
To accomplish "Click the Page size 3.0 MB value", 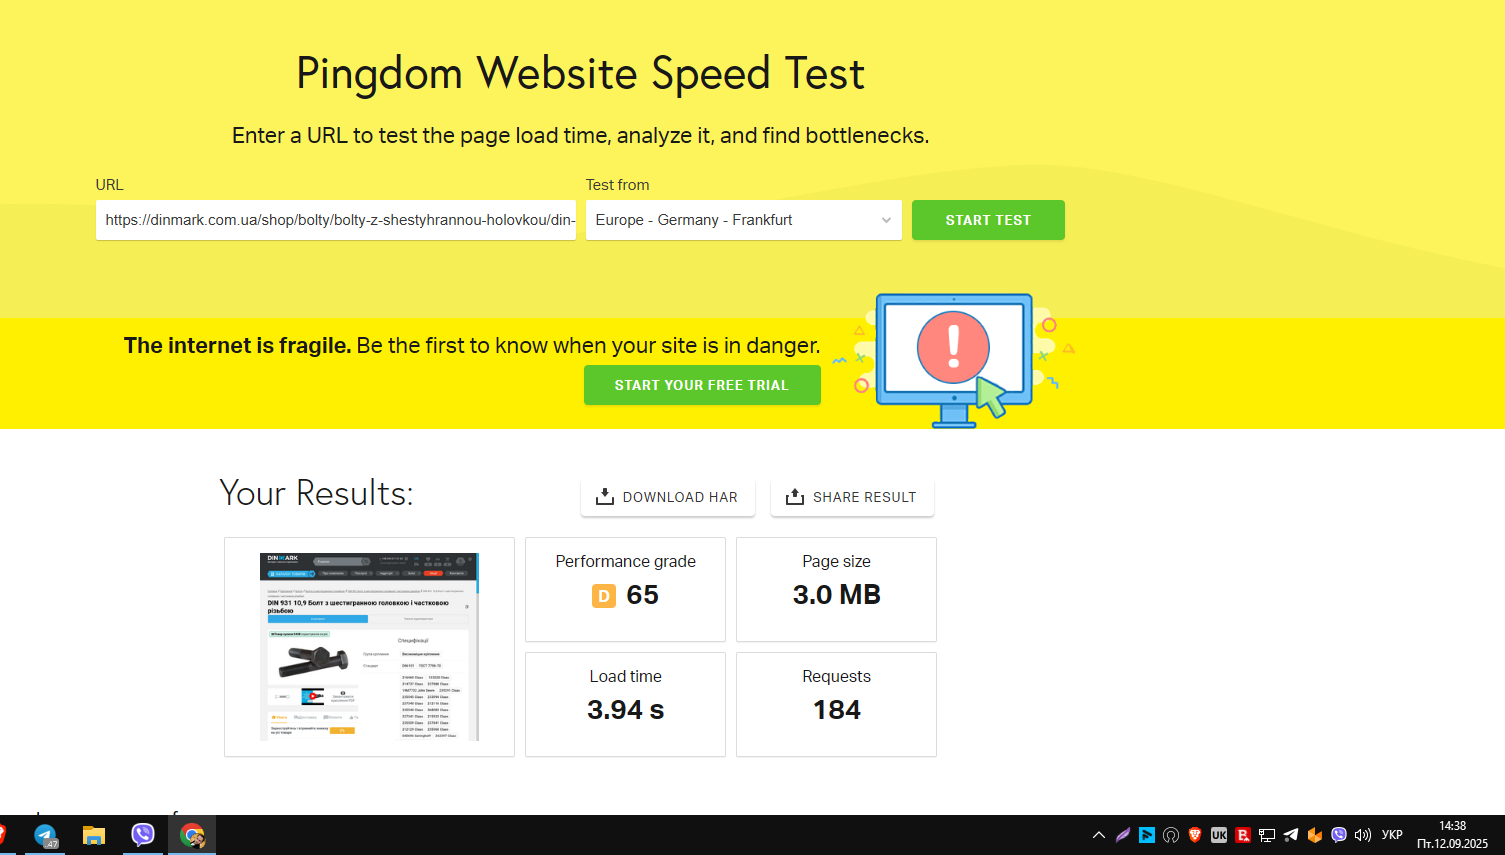I will click(837, 595).
